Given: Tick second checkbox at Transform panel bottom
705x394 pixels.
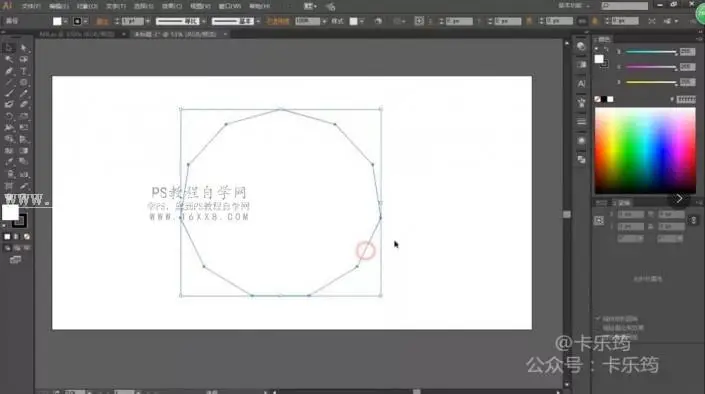Looking at the screenshot, I should (x=598, y=327).
